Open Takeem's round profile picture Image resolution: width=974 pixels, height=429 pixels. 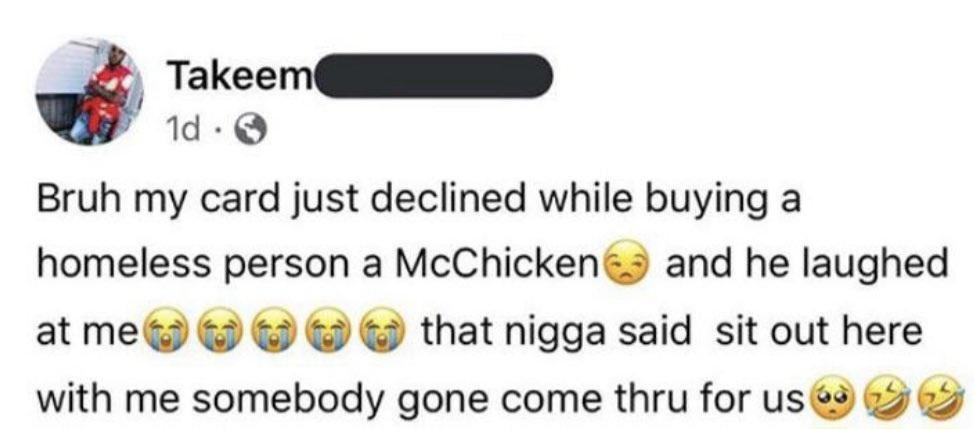pos(89,93)
